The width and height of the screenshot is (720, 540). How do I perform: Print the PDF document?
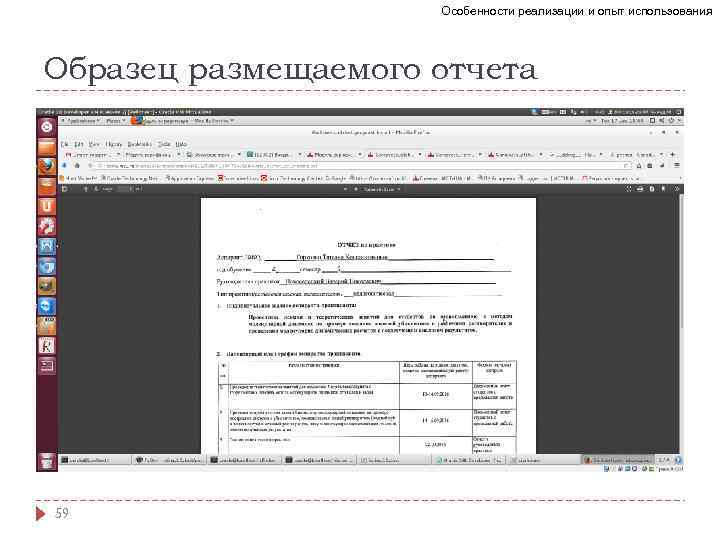click(x=640, y=189)
